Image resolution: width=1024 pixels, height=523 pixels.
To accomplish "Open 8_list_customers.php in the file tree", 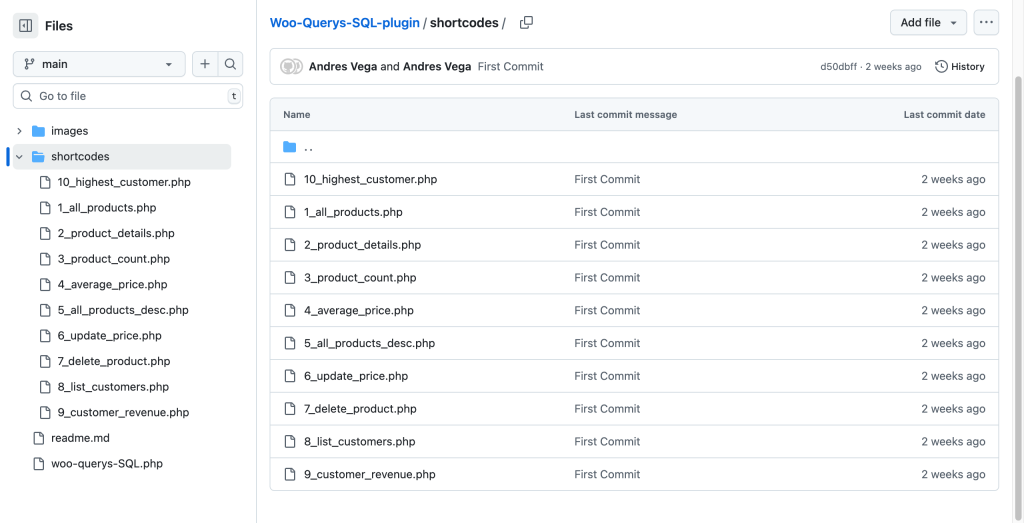I will [x=113, y=387].
